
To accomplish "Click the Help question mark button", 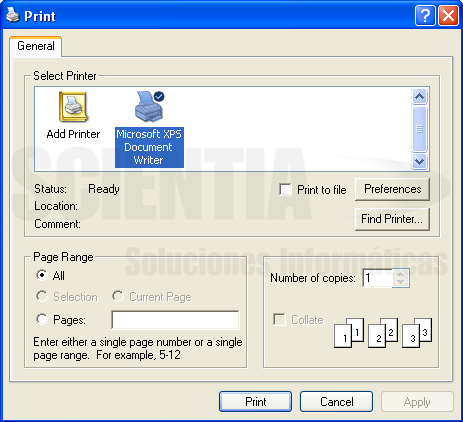I will click(425, 15).
